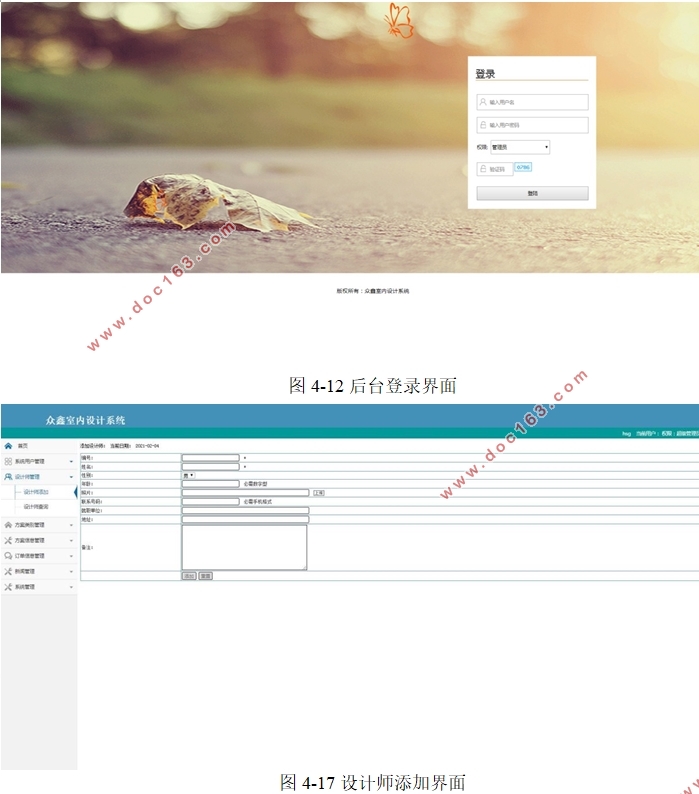The width and height of the screenshot is (699, 794).
Task: Expand the 新闻管理 menu arrow
Action: point(71,572)
